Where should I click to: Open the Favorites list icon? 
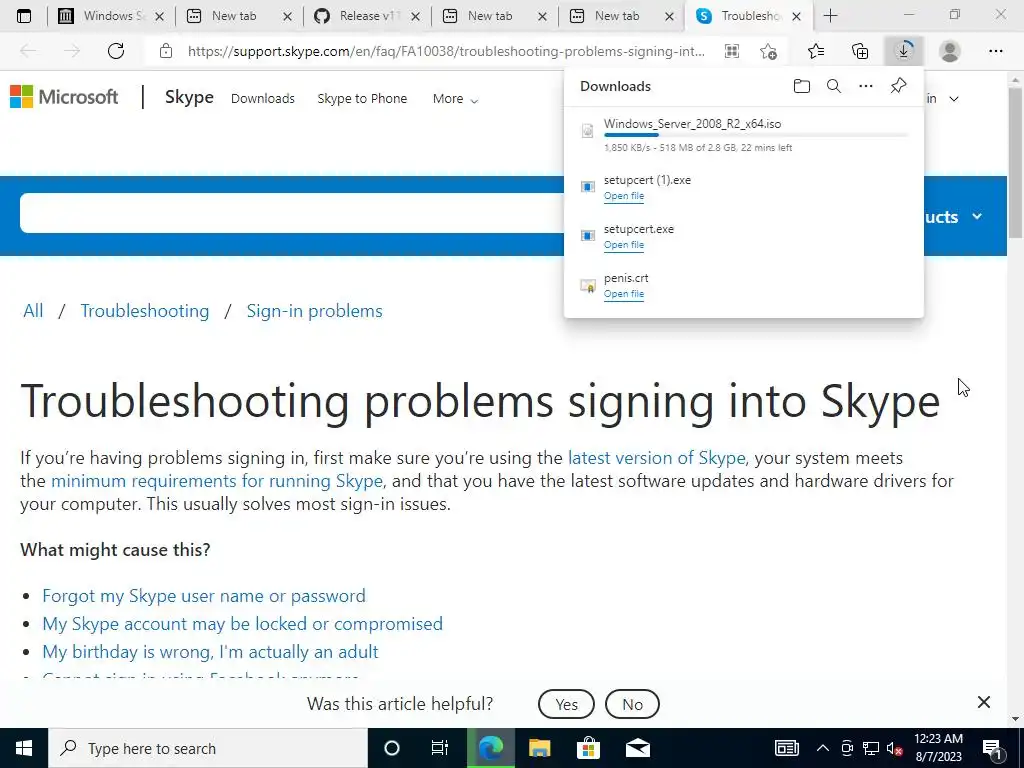[x=816, y=51]
